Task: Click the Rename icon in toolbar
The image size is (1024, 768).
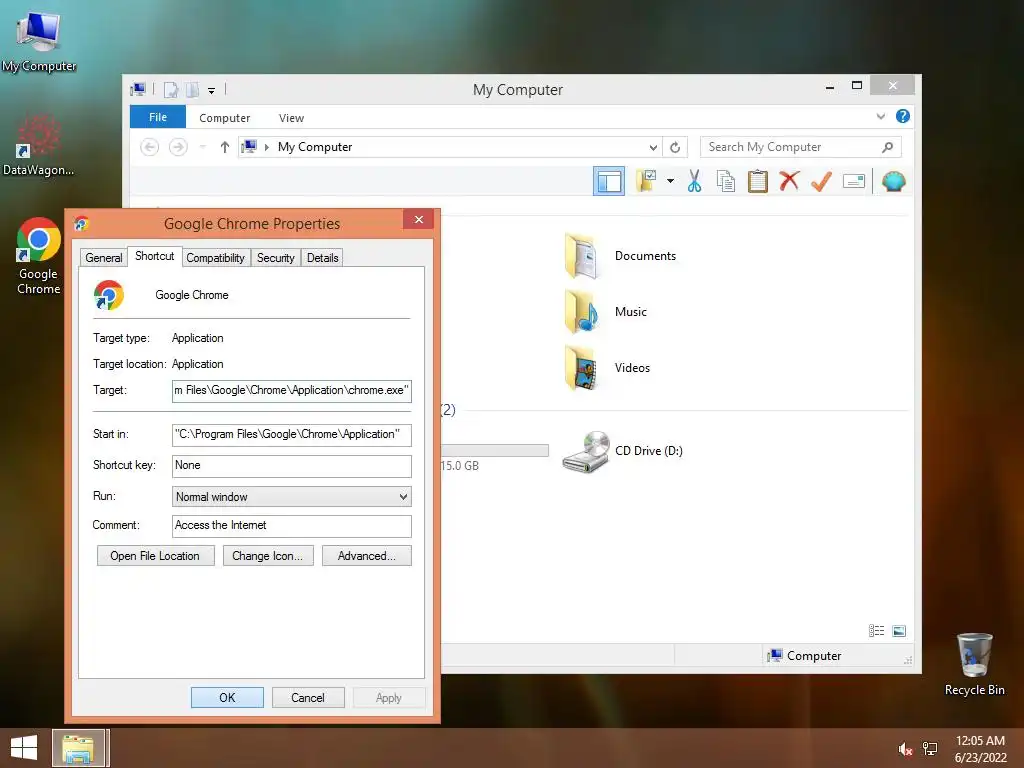Action: pyautogui.click(x=854, y=181)
